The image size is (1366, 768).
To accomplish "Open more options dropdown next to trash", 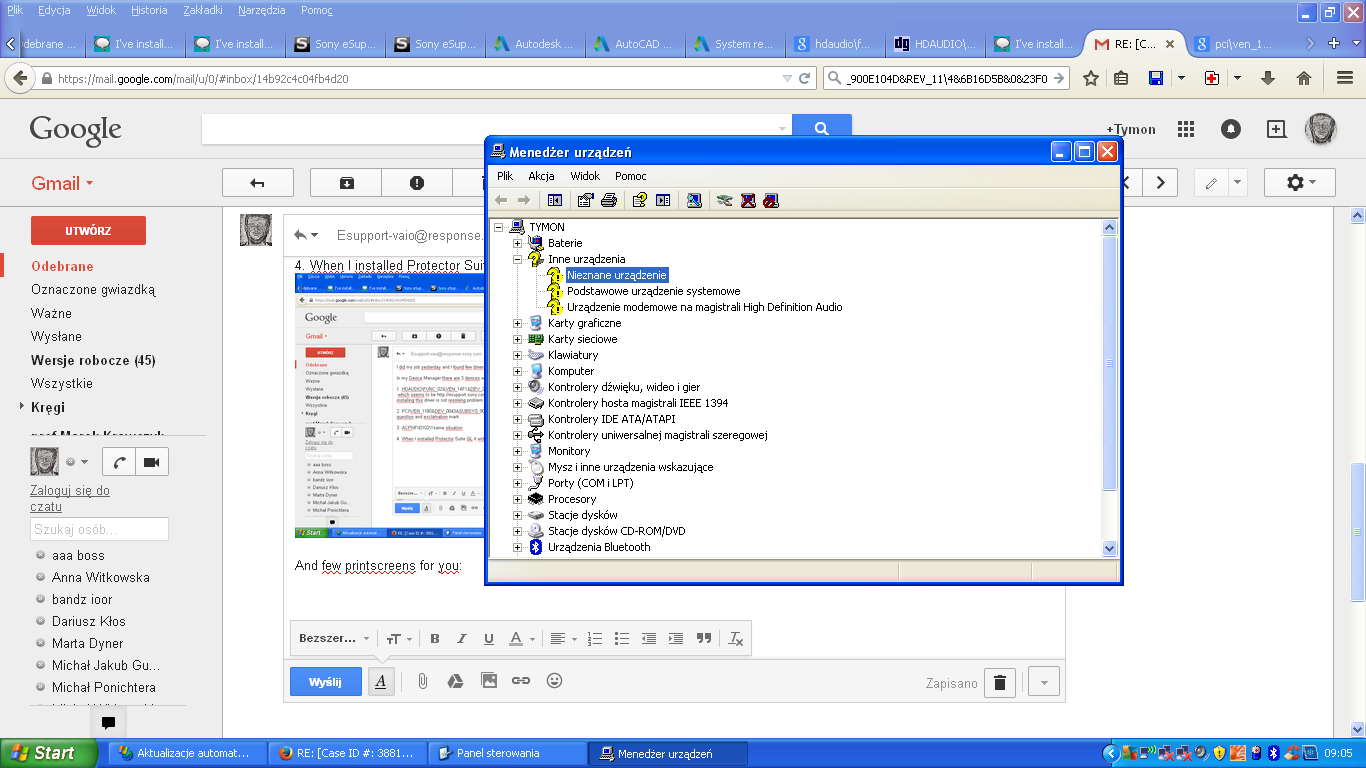I will pyautogui.click(x=1044, y=683).
